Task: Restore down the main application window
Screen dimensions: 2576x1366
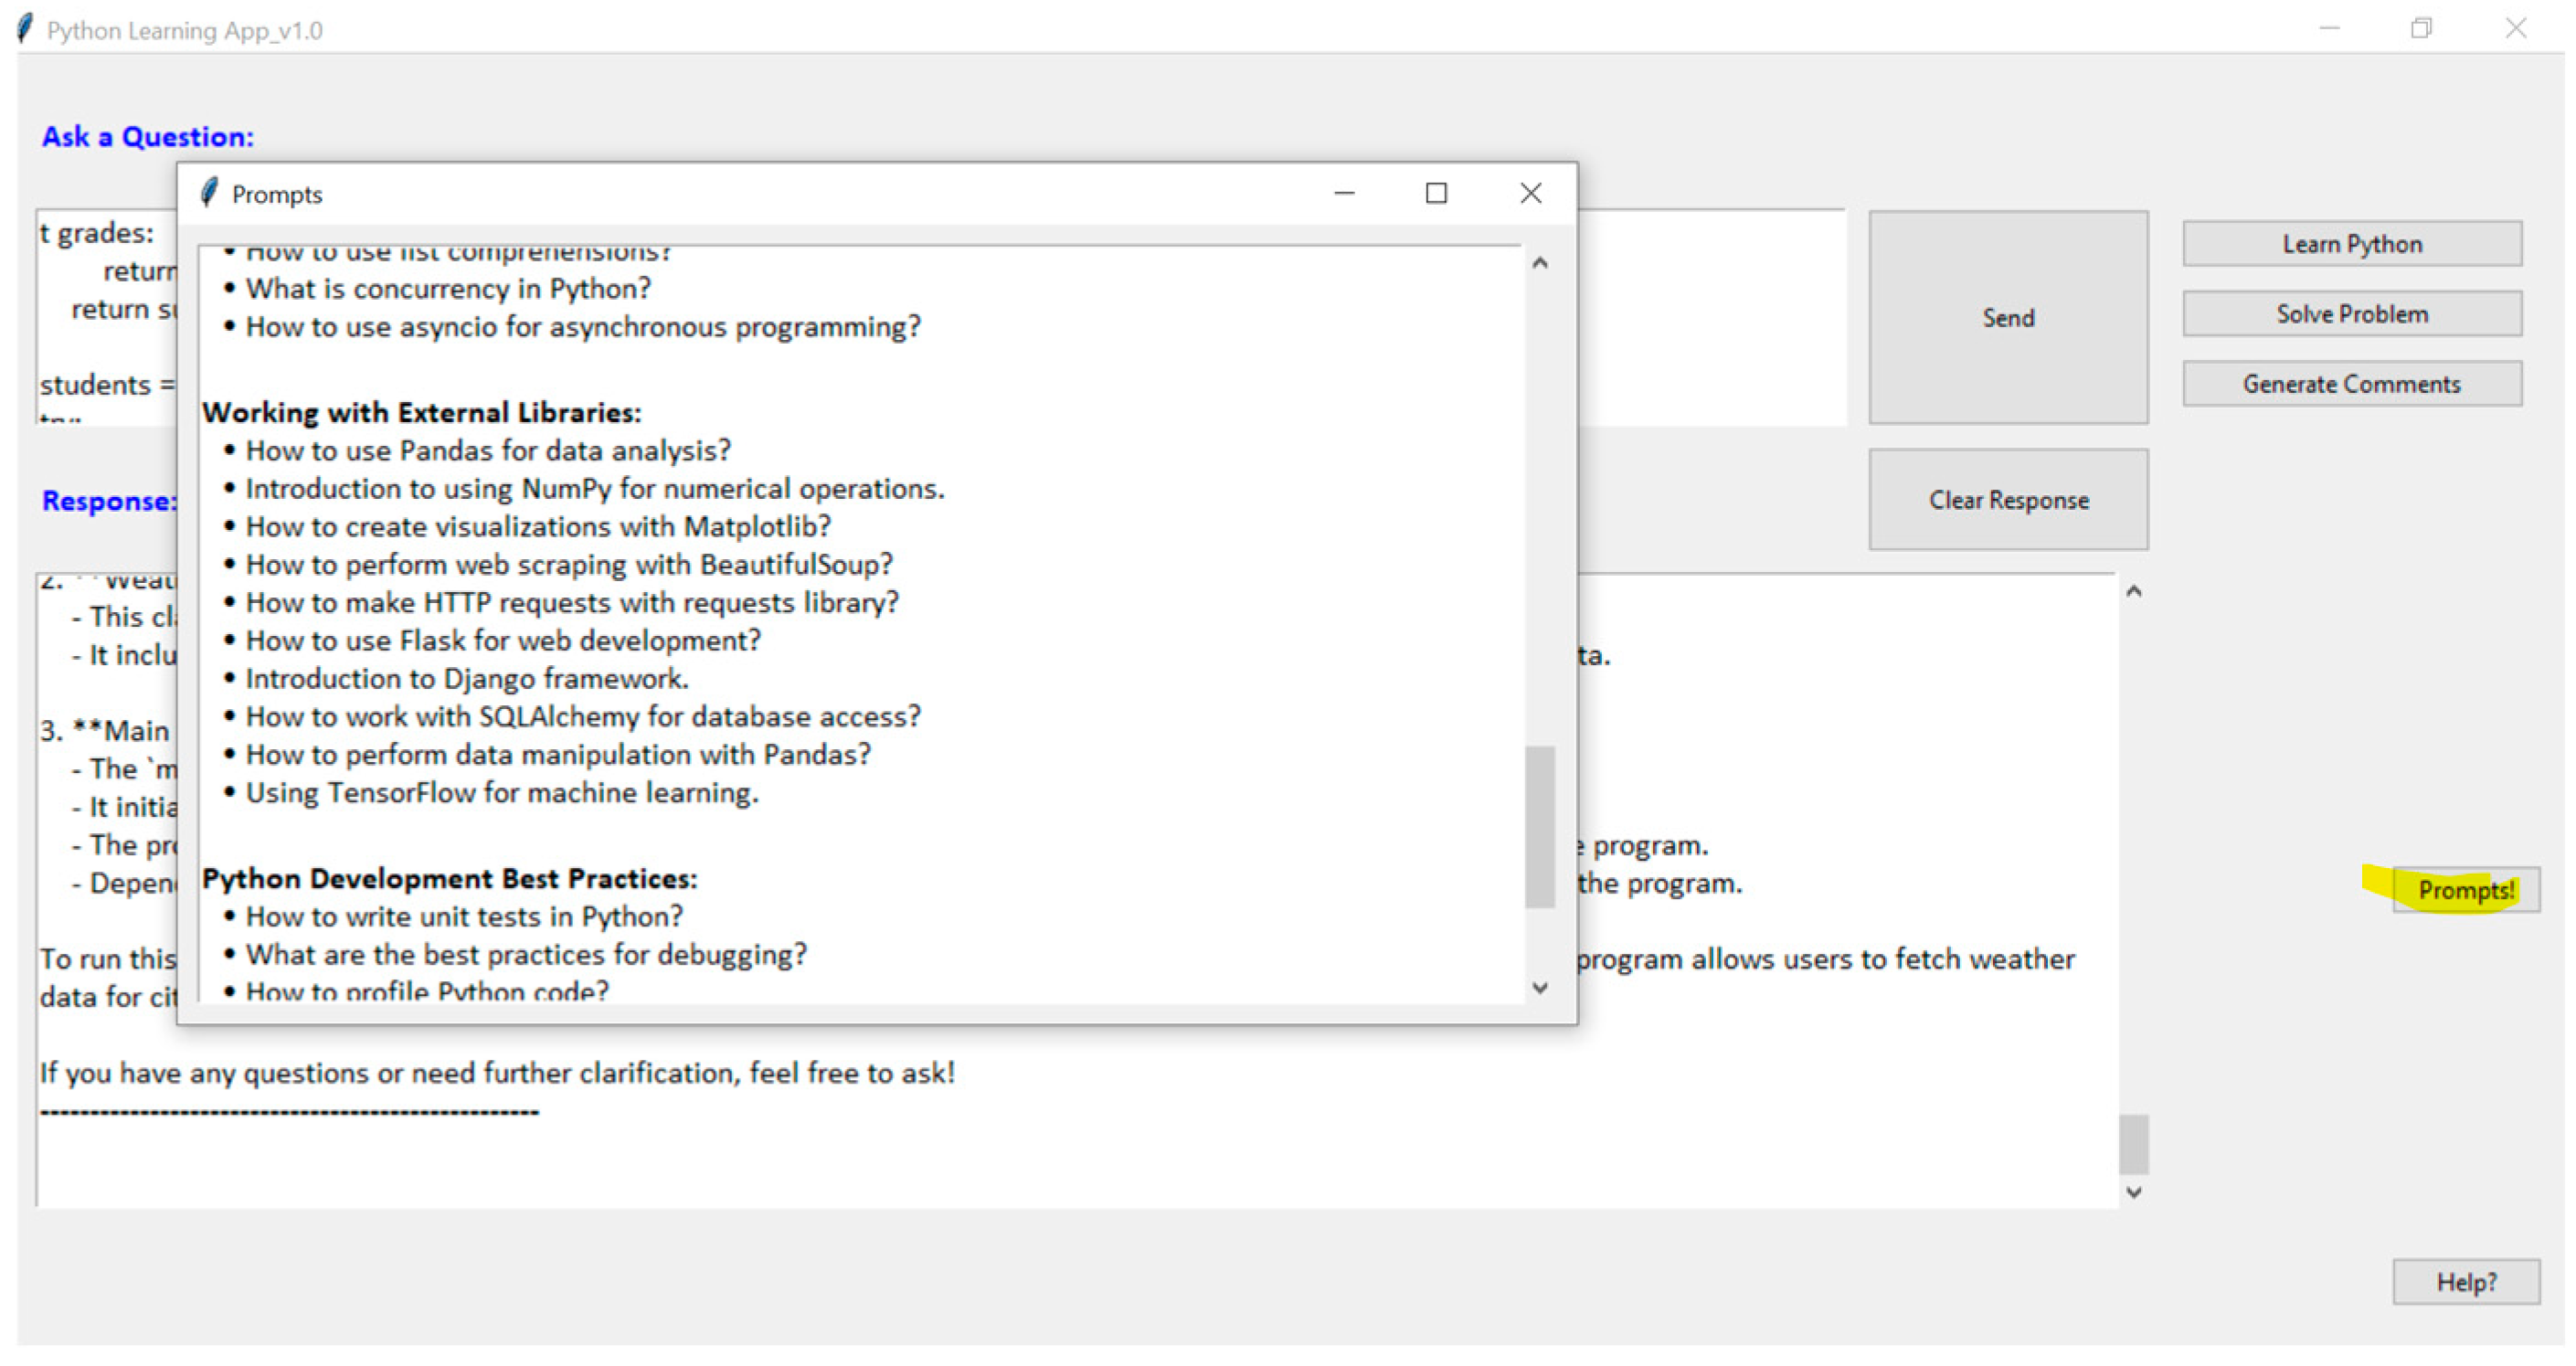Action: point(2420,29)
